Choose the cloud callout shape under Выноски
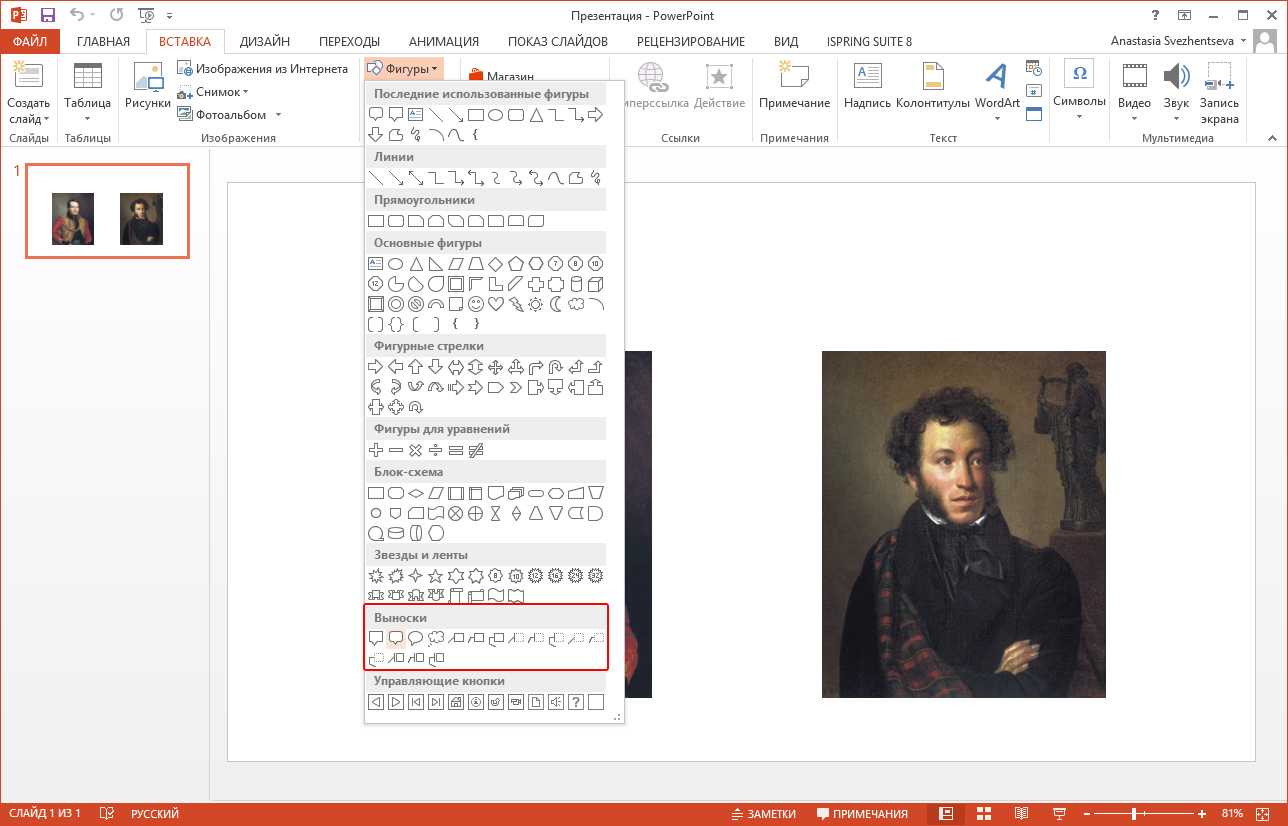1288x826 pixels. 436,638
